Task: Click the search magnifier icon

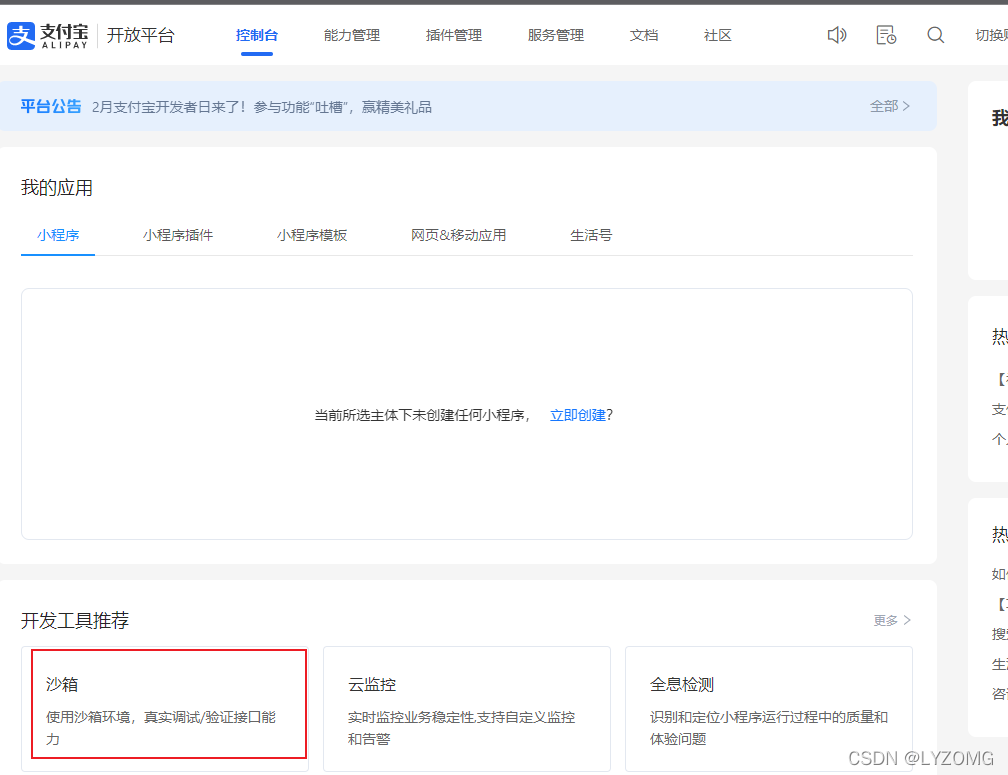Action: point(935,35)
